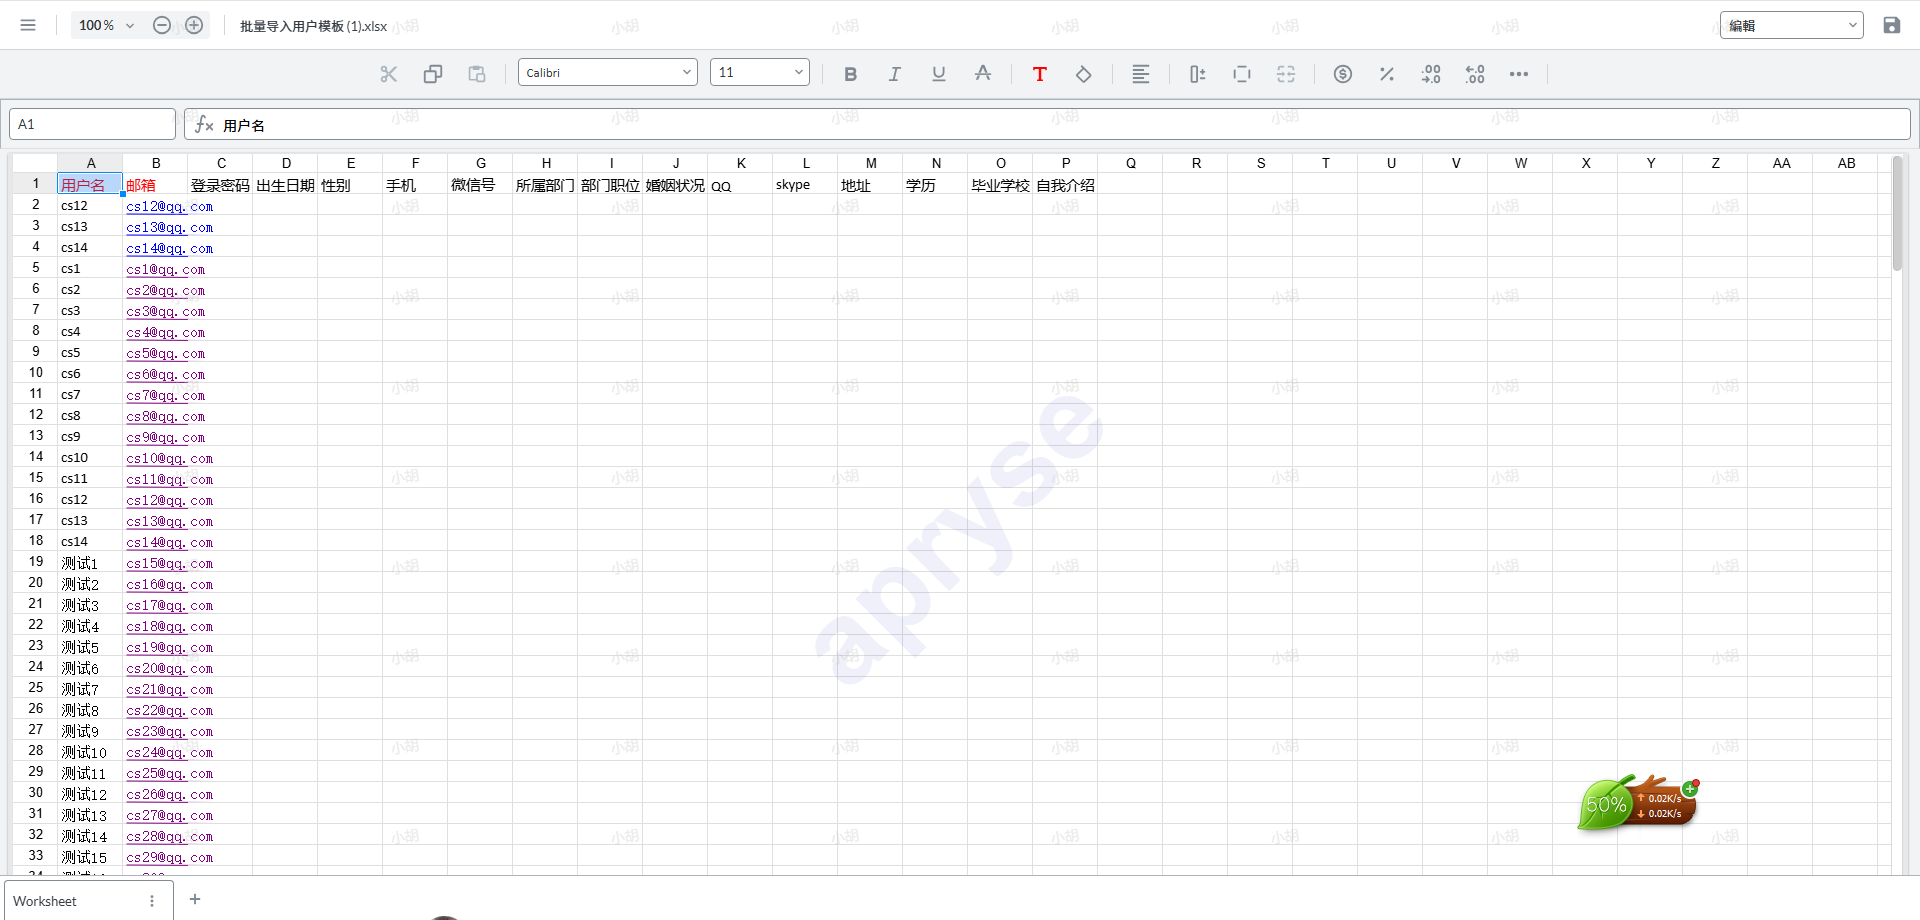Screen dimensions: 1920x920
Task: Expand the 100% zoom level dropdown
Action: 106,25
